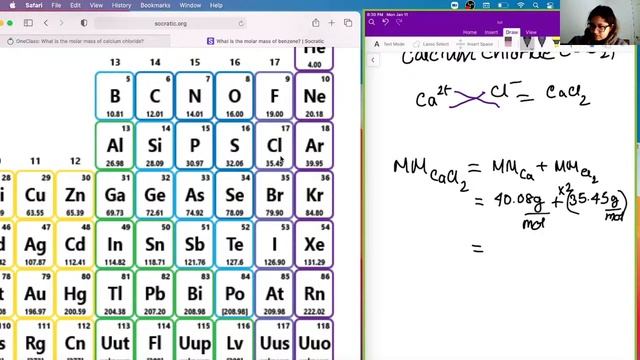Click the Lead (Pb) element tile
This screenshot has width=640, height=360.
[155, 293]
